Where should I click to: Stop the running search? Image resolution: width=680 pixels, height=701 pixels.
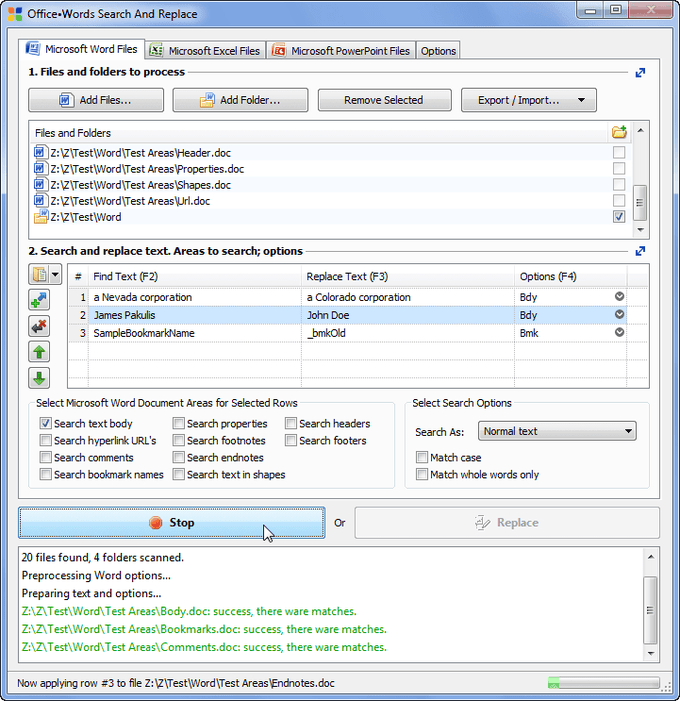[172, 523]
